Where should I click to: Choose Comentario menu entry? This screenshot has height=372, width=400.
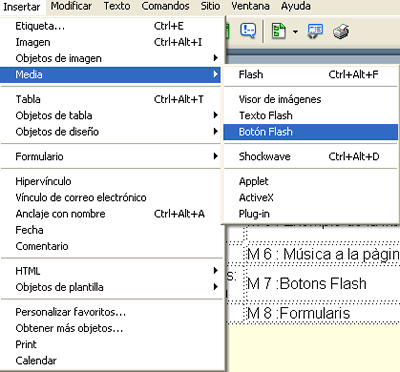[111, 246]
